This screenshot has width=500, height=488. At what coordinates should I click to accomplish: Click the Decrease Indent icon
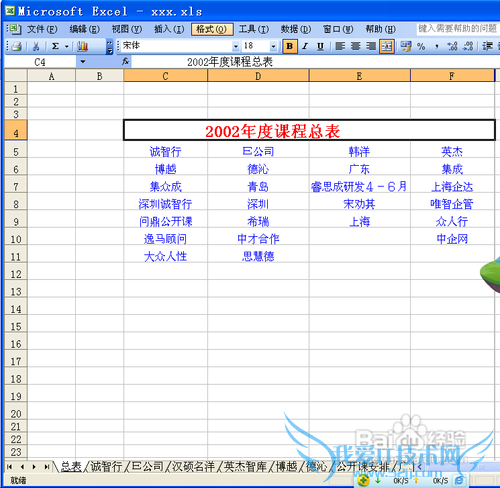tap(488, 46)
